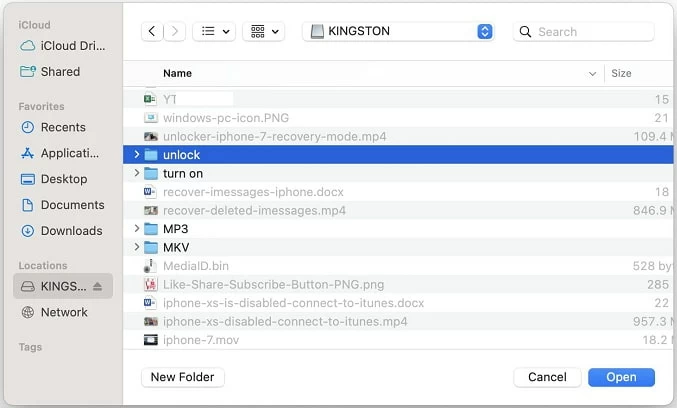This screenshot has height=408, width=677.
Task: Open the list view options dropdown
Action: 212,32
